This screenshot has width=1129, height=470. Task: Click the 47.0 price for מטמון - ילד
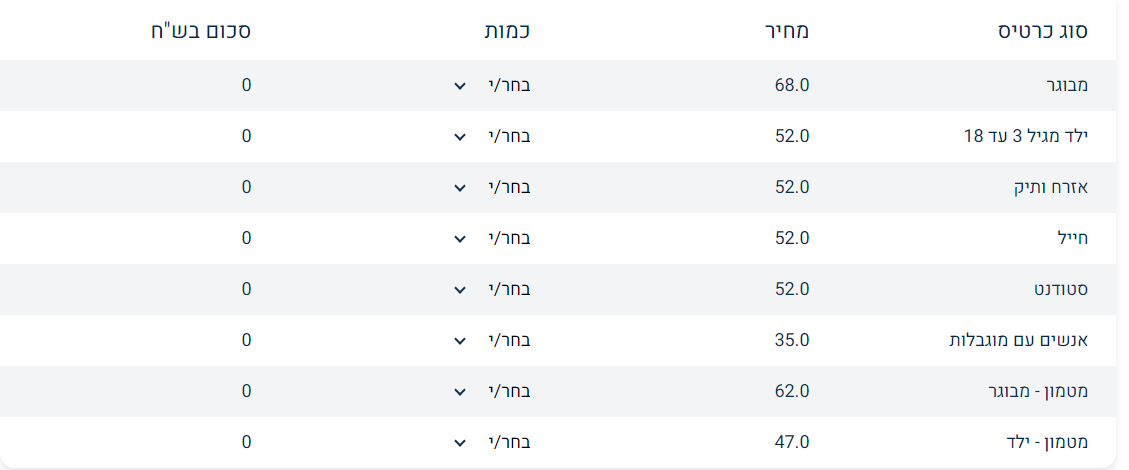(791, 442)
